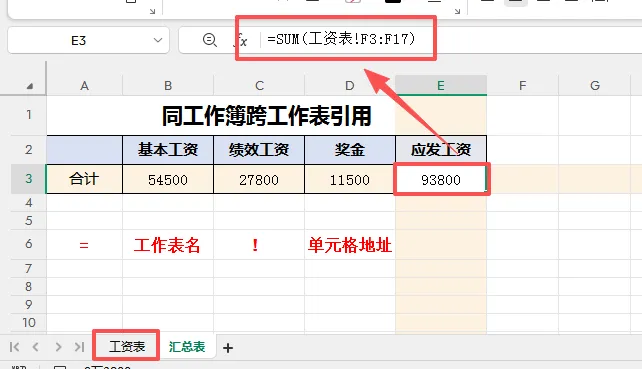Click the title cell 同工作簿跨工作表引用
This screenshot has width=642, height=369.
[x=267, y=115]
